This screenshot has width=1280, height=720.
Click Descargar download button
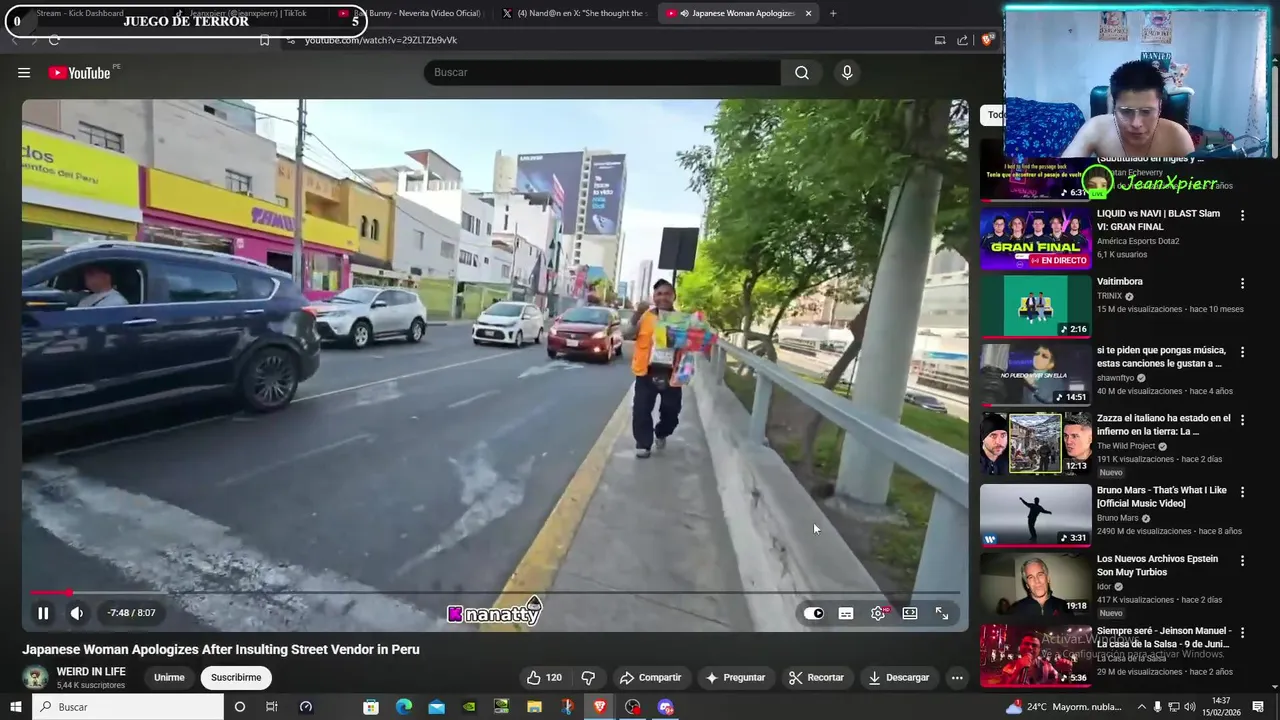tap(898, 677)
